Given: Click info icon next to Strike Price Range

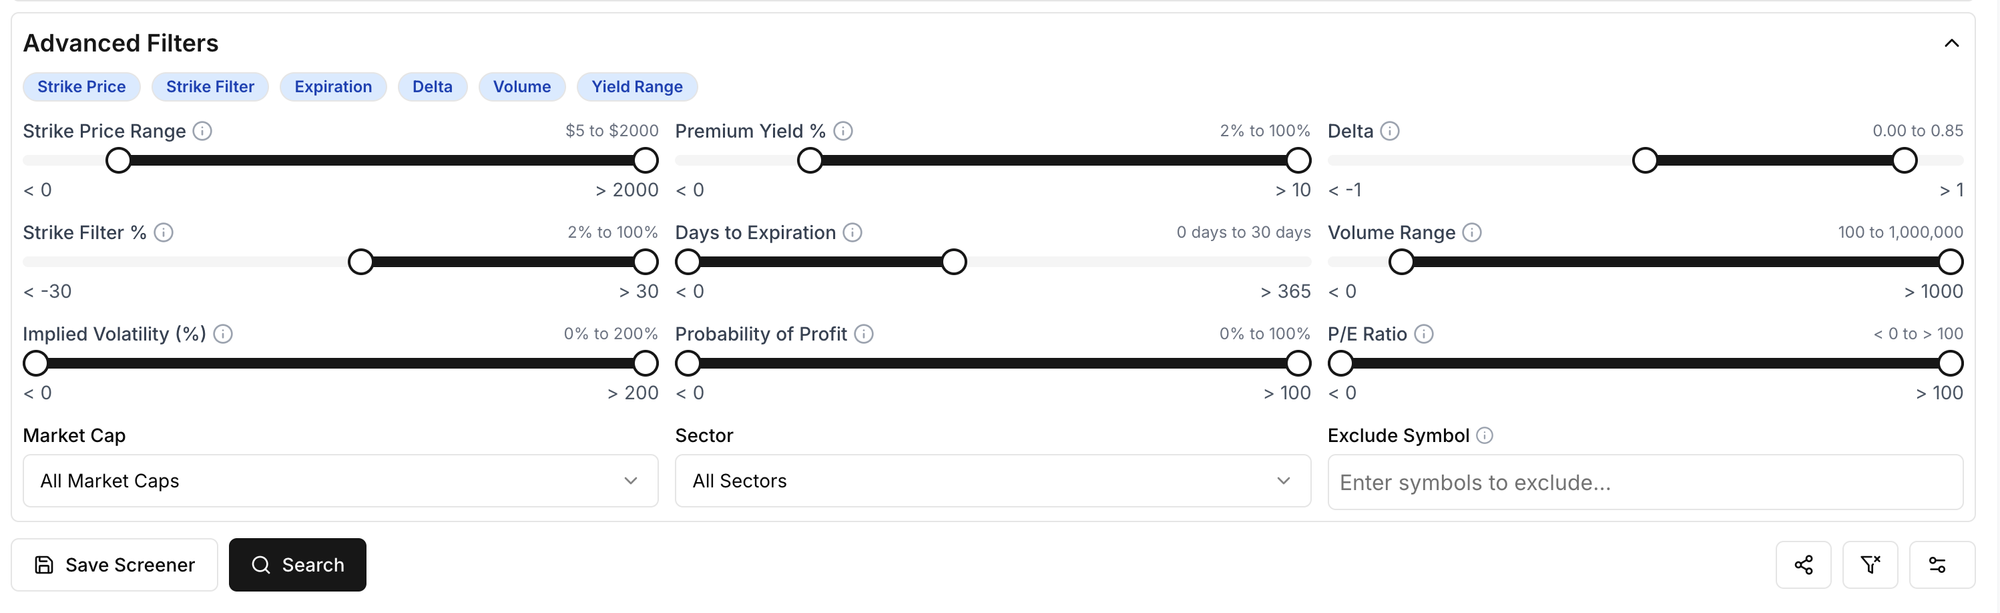Looking at the screenshot, I should click(x=202, y=131).
